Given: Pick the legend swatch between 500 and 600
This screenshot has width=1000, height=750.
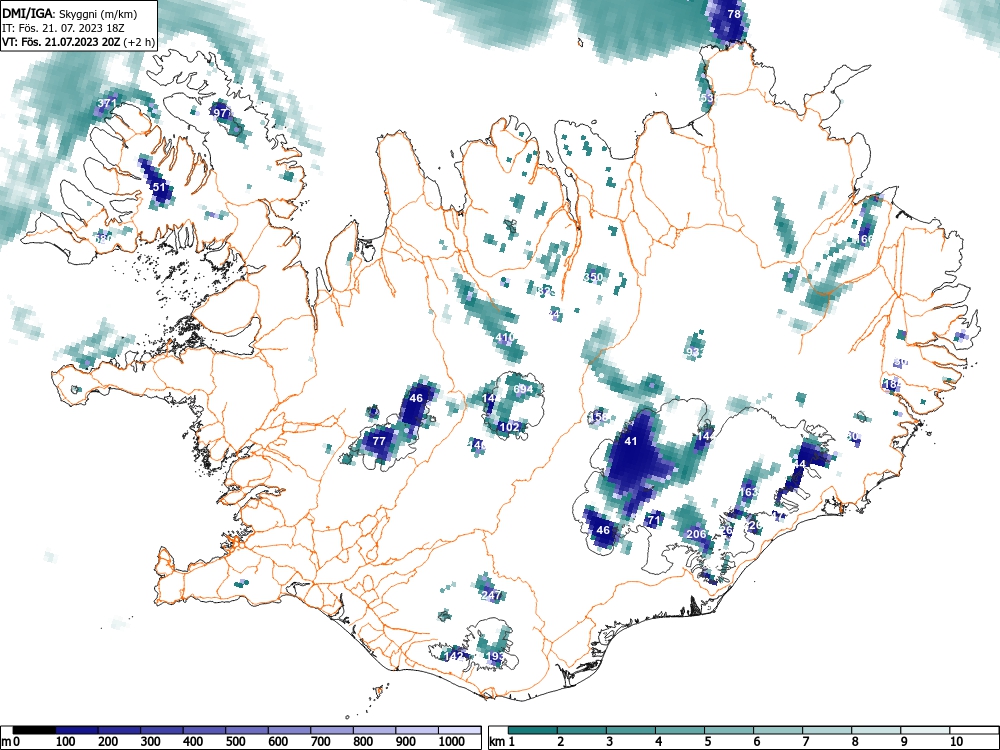Looking at the screenshot, I should pos(247,730).
